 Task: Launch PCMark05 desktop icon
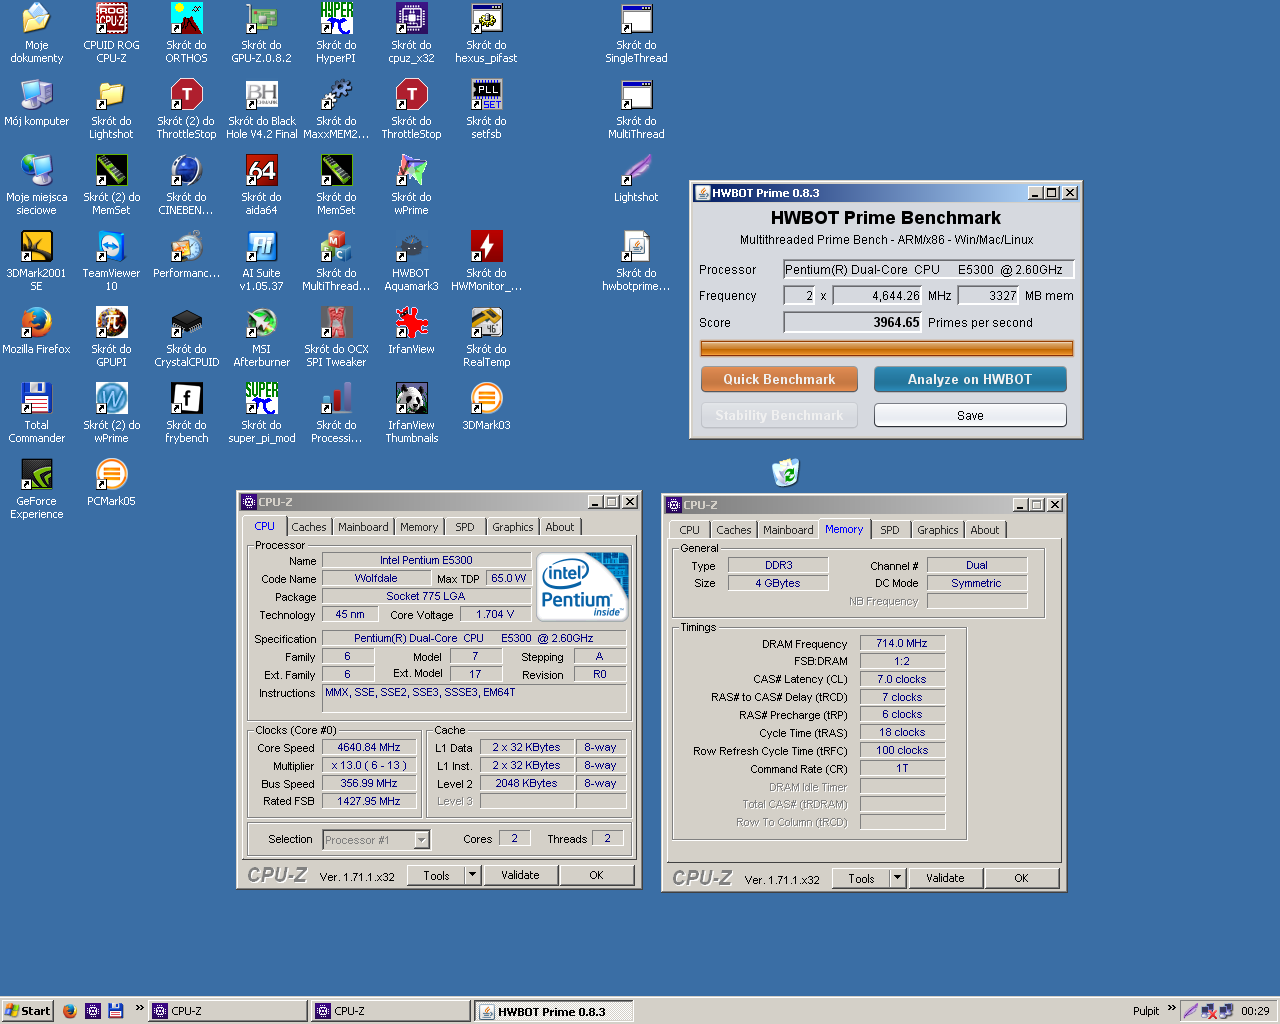(x=111, y=483)
